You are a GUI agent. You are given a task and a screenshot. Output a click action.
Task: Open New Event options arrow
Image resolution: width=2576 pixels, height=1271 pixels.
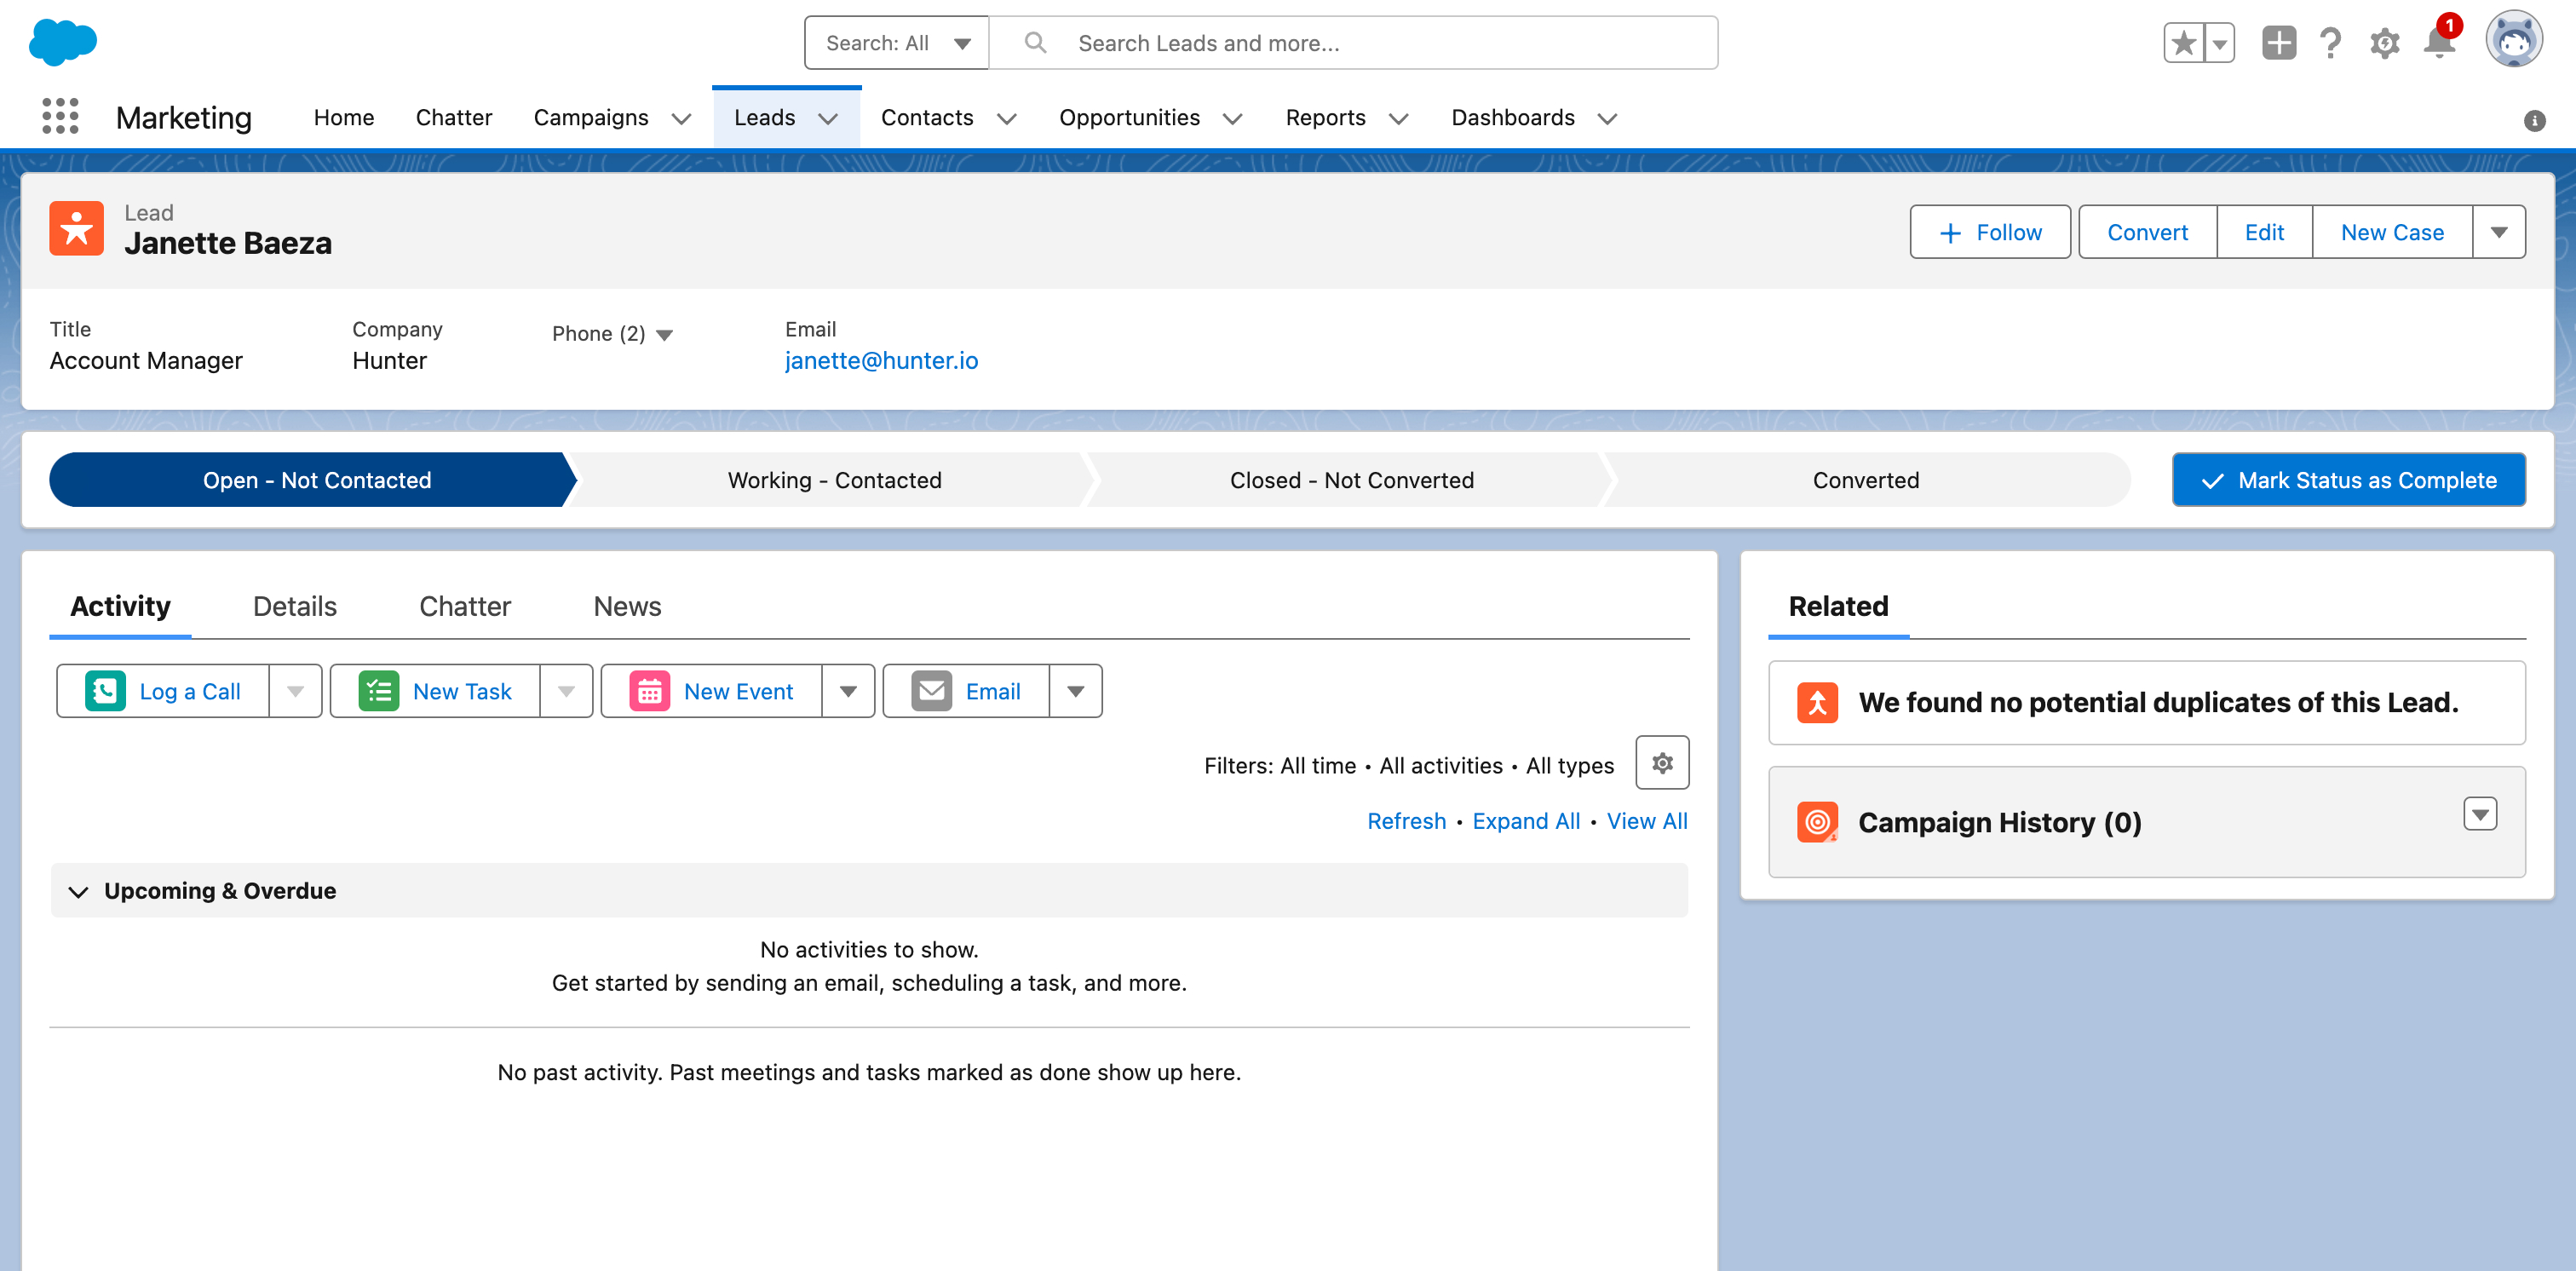click(848, 691)
